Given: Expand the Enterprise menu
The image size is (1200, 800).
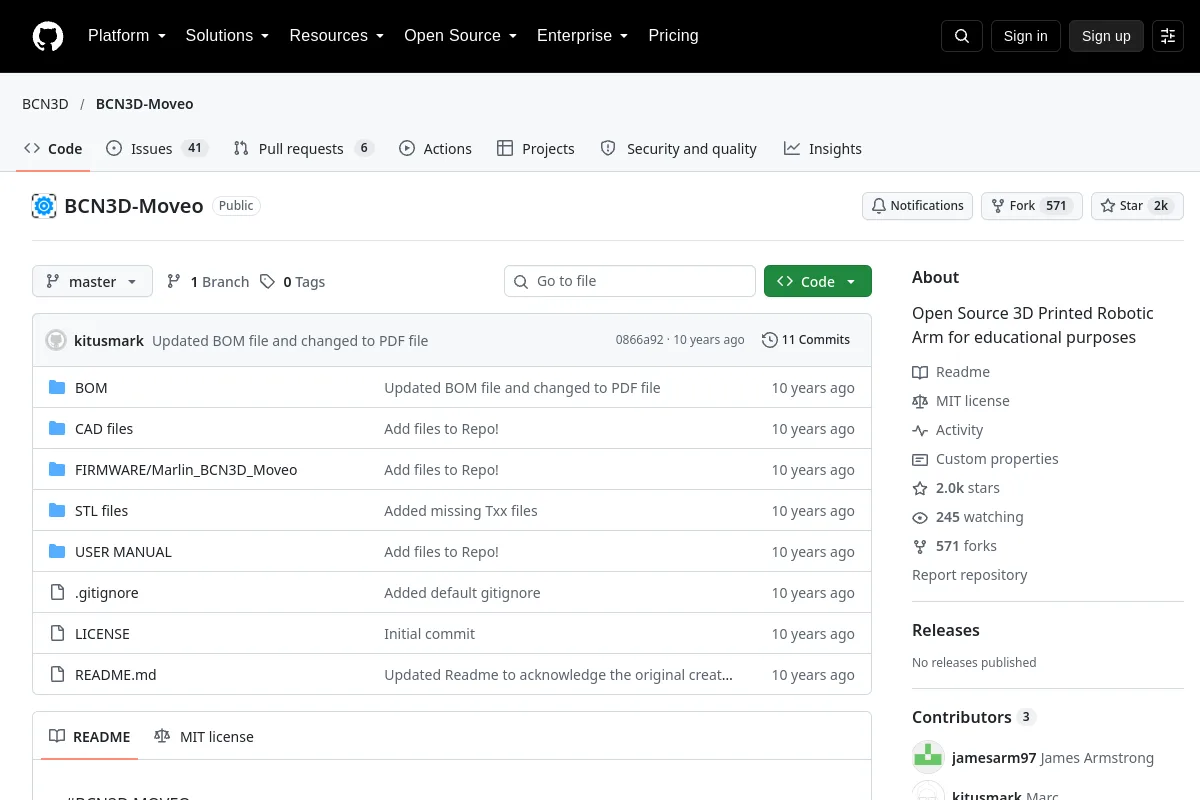Looking at the screenshot, I should pyautogui.click(x=582, y=36).
